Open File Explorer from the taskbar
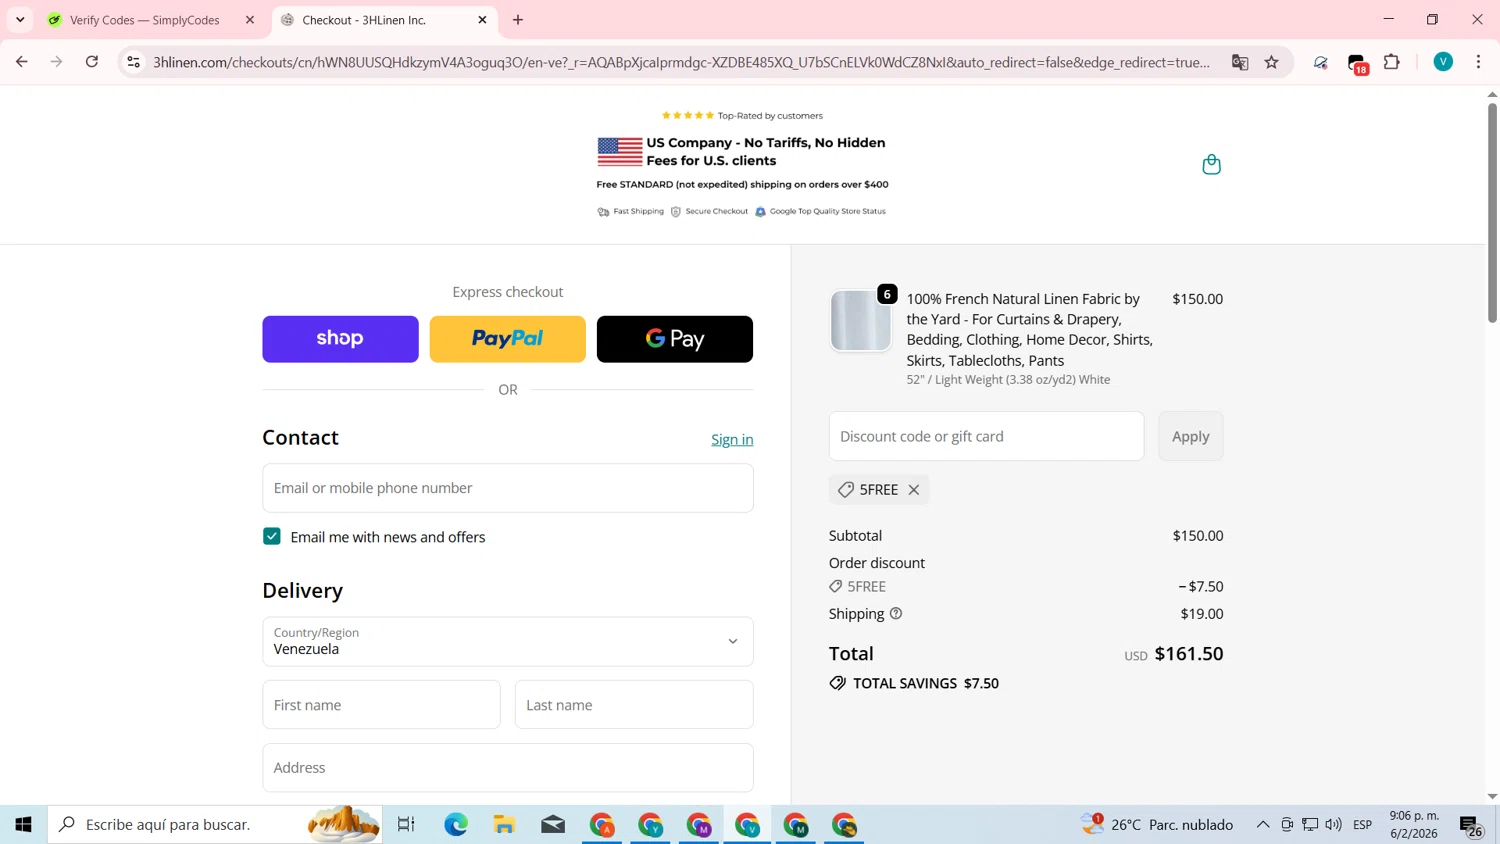Viewport: 1500px width, 844px height. click(504, 825)
